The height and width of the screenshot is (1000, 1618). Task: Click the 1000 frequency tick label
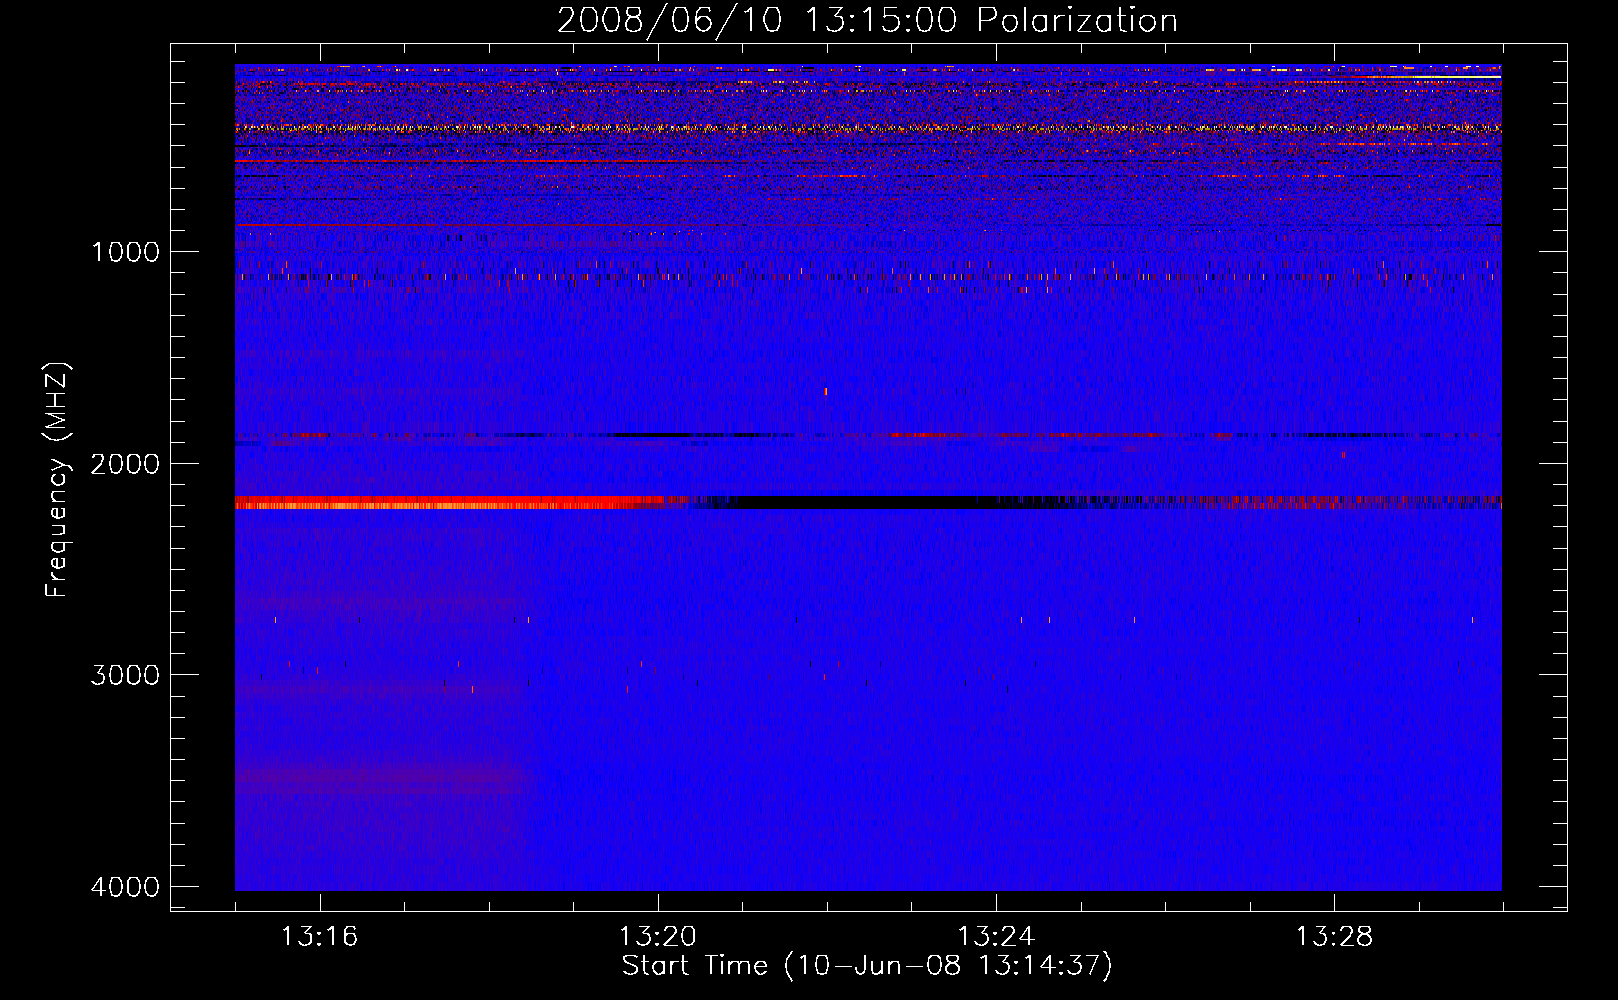coord(125,252)
